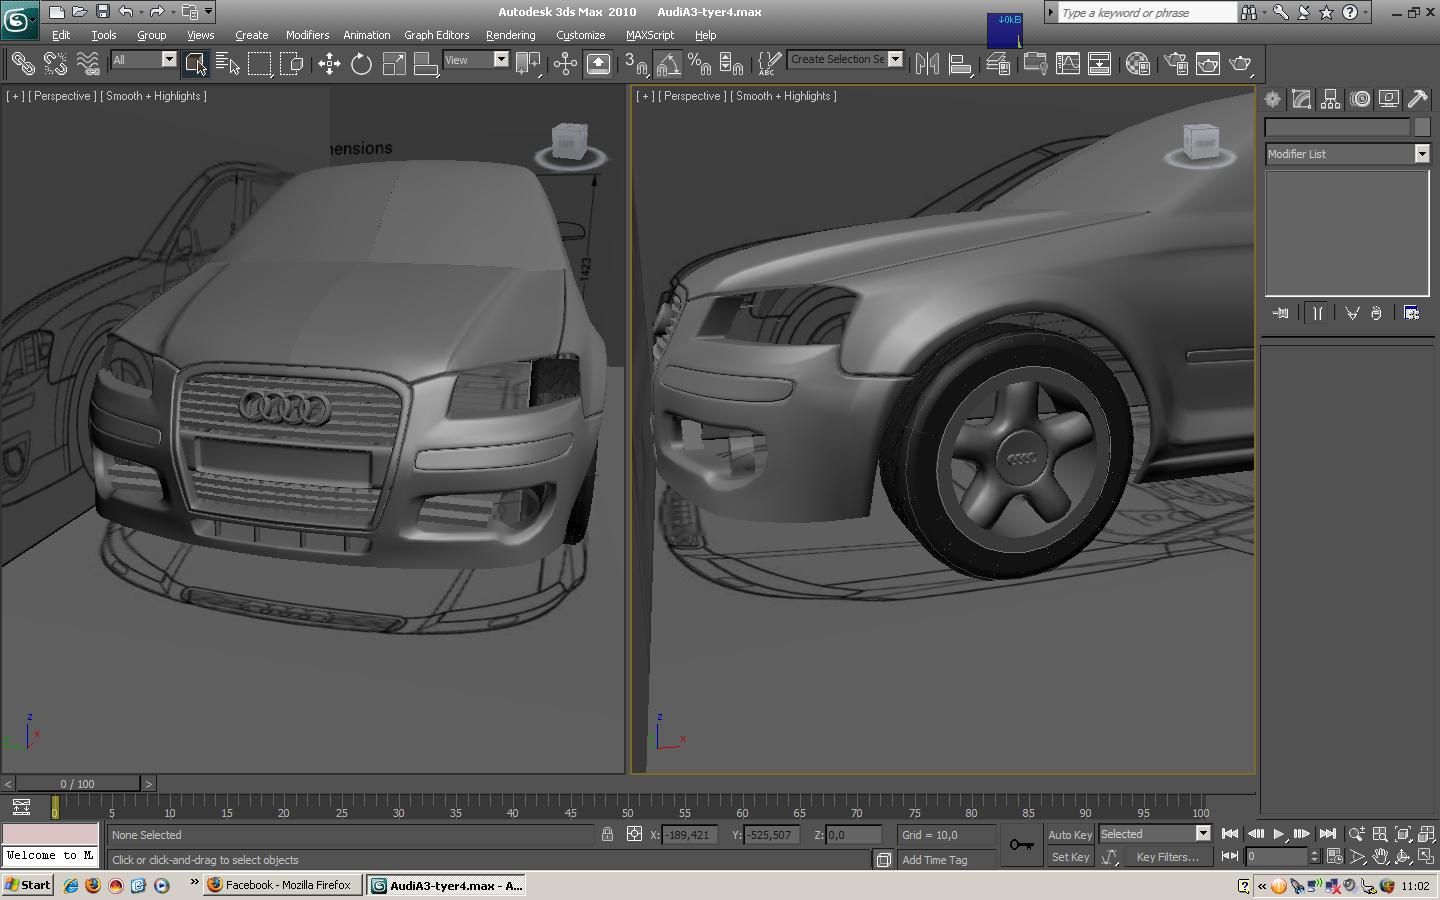Viewport: 1440px width, 900px height.
Task: Click the Render Production teapot
Action: [1240, 64]
